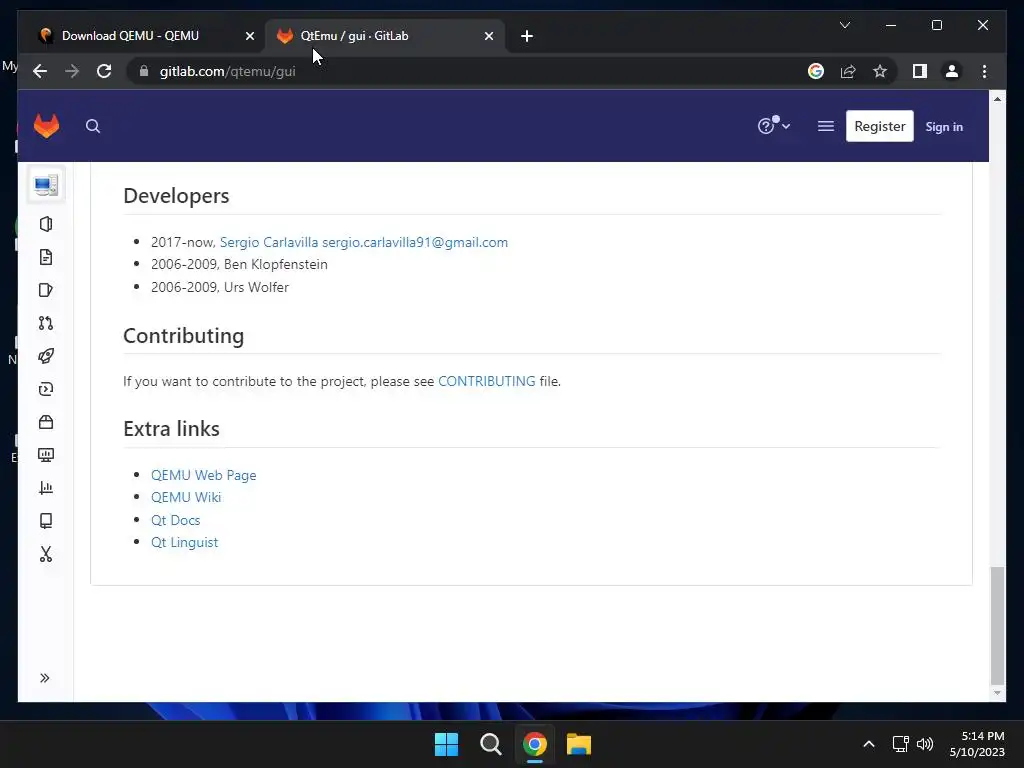Open the tab search dropdown arrow
The height and width of the screenshot is (768, 1024).
tap(844, 25)
